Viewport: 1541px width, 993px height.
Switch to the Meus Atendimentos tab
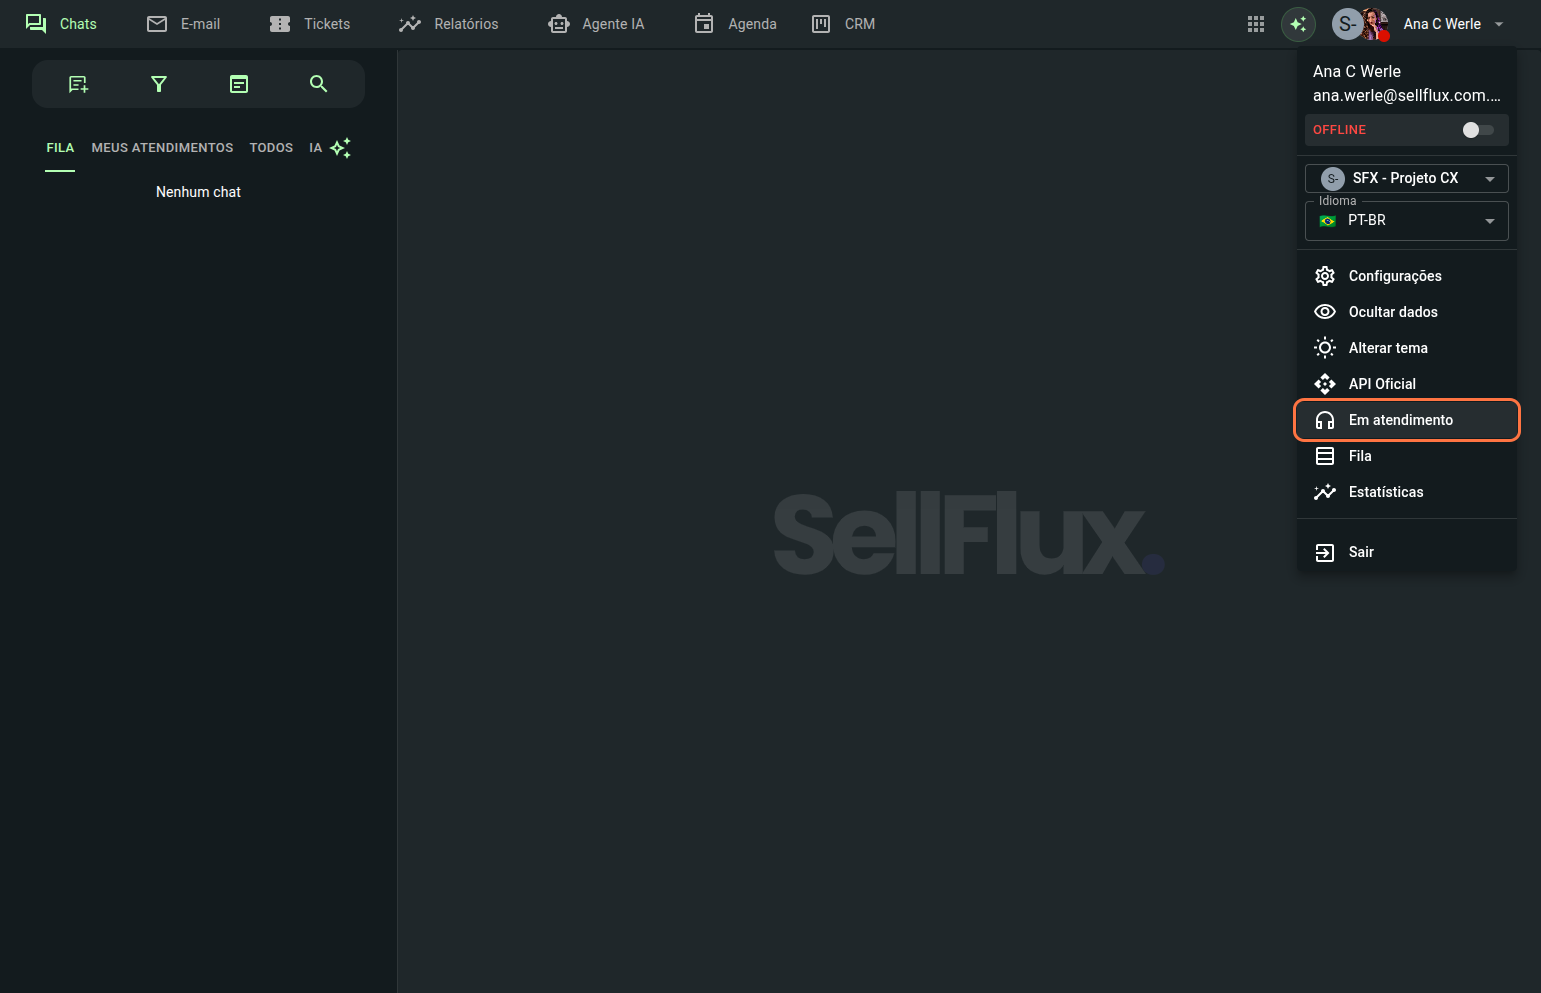point(162,148)
